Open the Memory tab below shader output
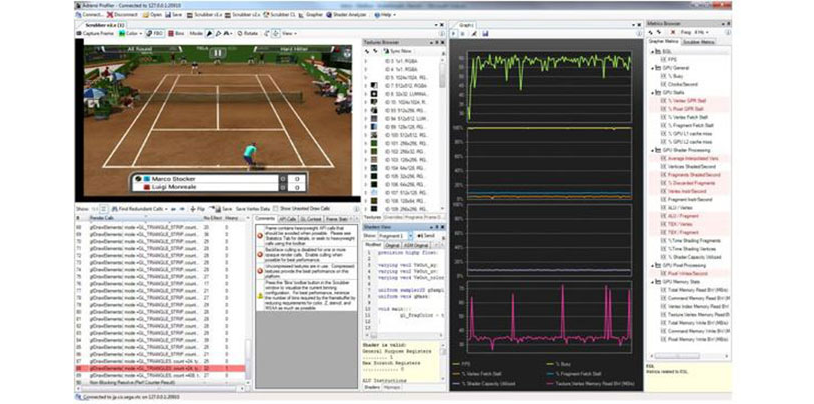This screenshot has width=814, height=404. pyautogui.click(x=390, y=387)
